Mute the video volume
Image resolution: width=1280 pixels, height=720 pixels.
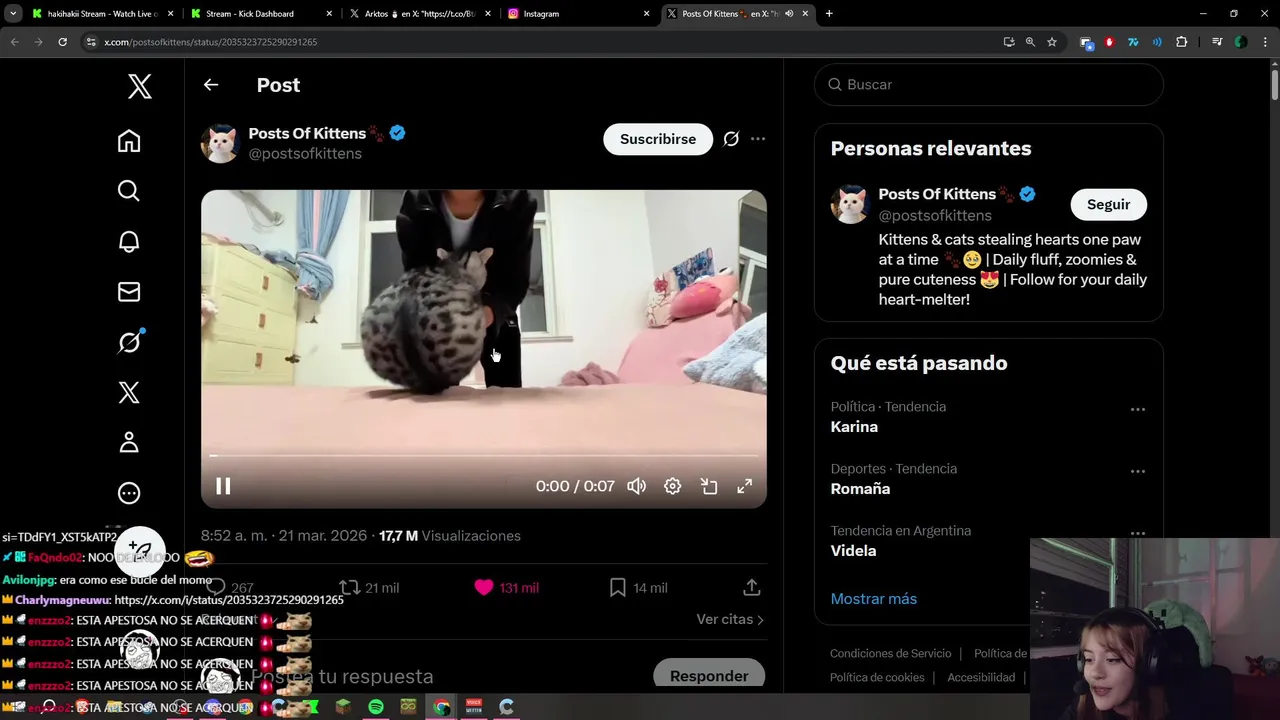[636, 486]
